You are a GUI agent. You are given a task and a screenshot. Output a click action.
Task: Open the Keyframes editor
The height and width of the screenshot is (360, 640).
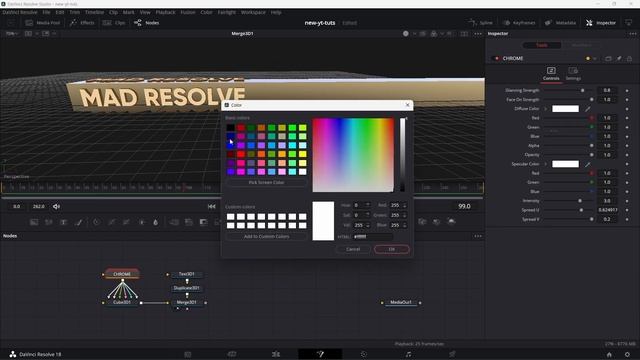tap(519, 23)
